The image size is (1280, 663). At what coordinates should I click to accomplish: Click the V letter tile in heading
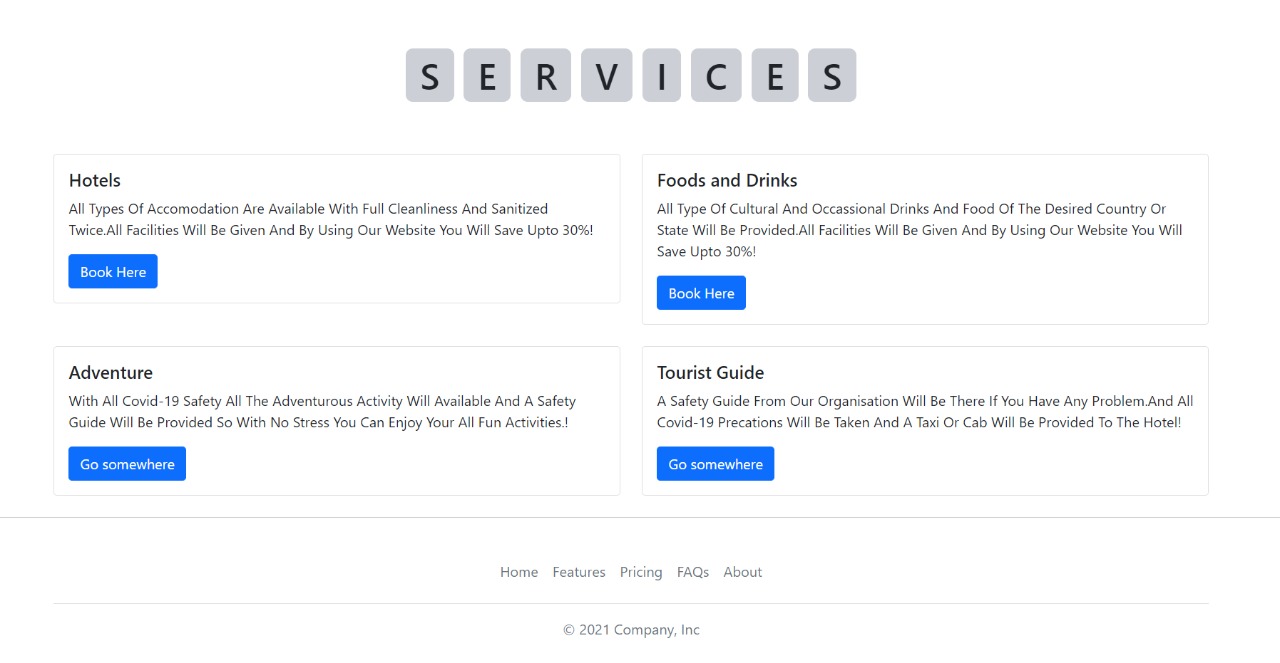click(x=607, y=75)
